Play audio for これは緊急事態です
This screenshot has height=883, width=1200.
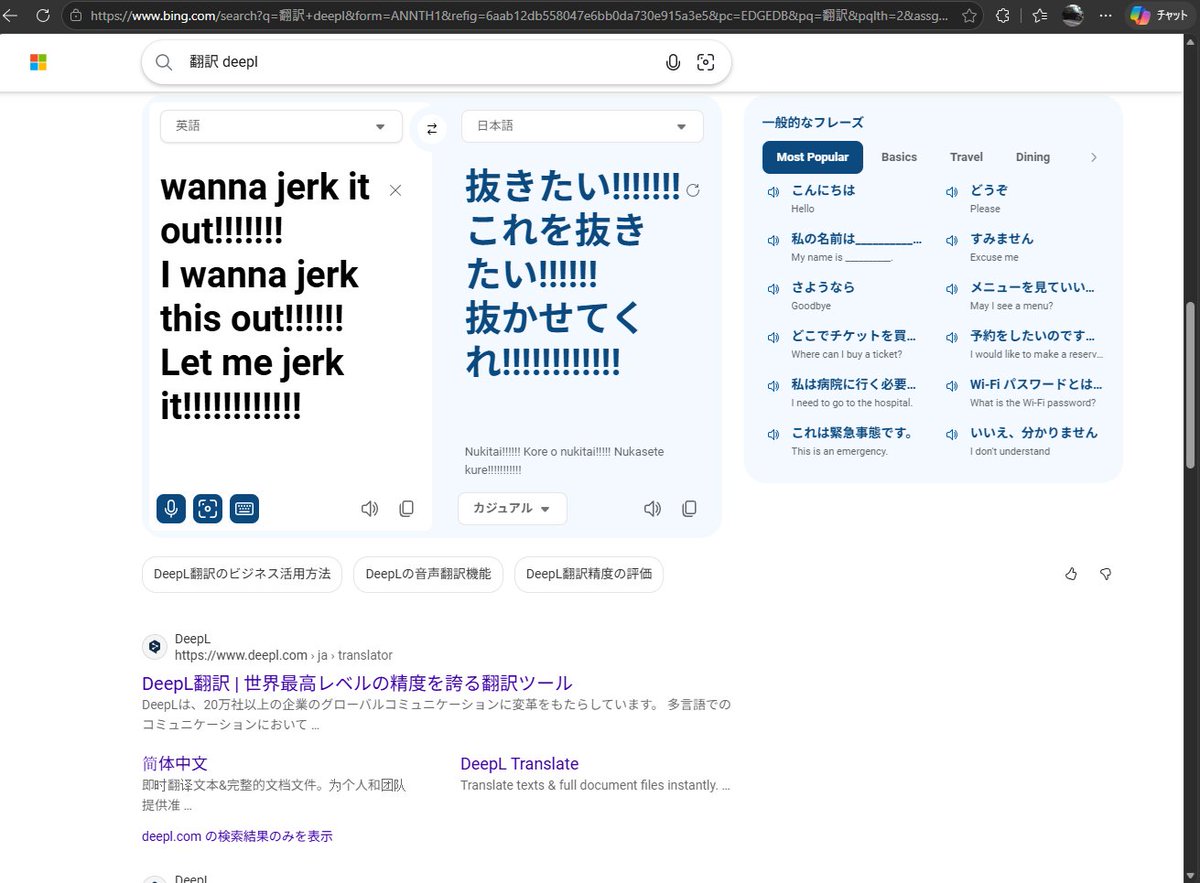pos(773,434)
